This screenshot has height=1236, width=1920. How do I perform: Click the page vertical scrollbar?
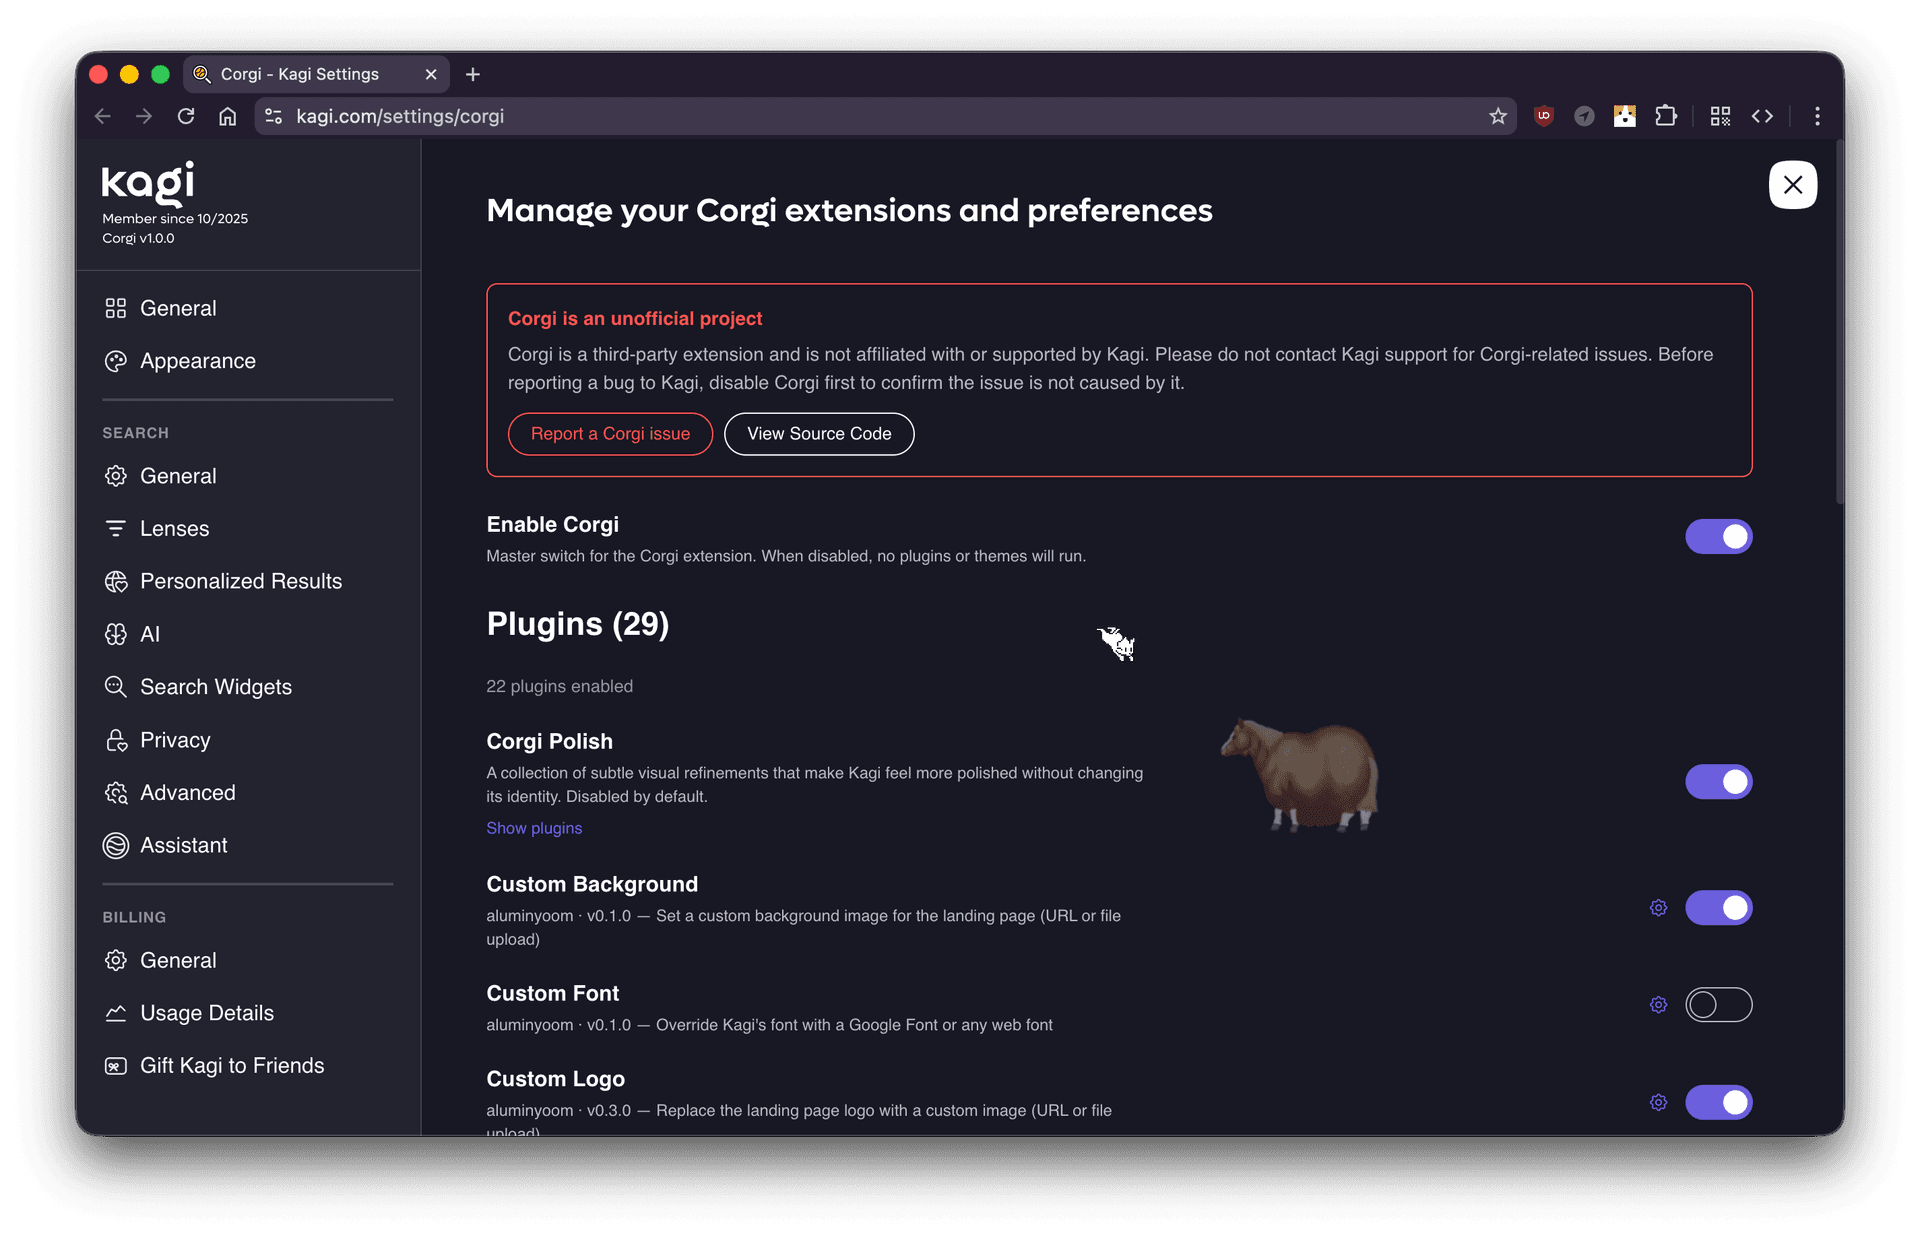coord(1838,320)
